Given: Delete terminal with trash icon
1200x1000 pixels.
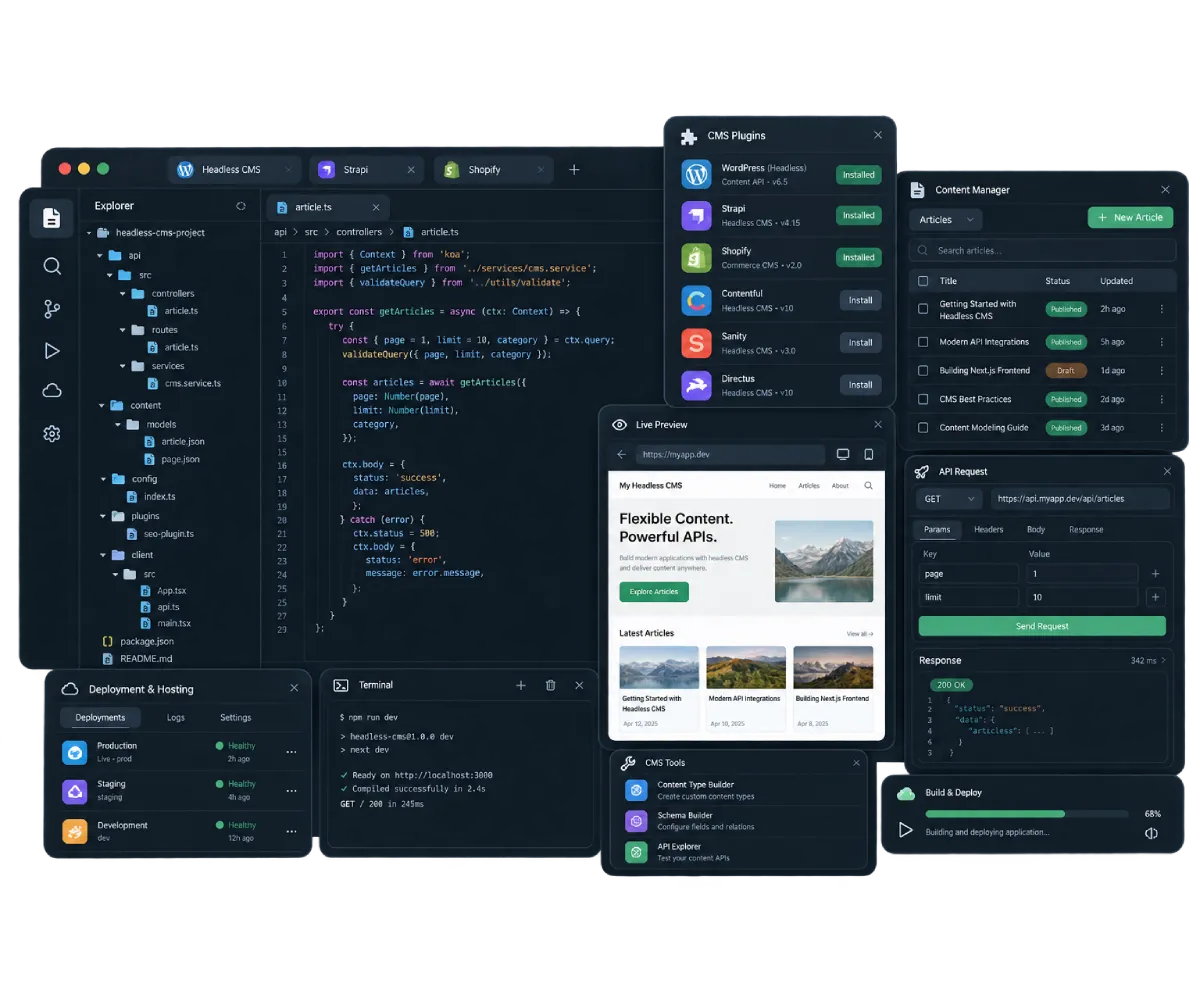Looking at the screenshot, I should tap(550, 685).
